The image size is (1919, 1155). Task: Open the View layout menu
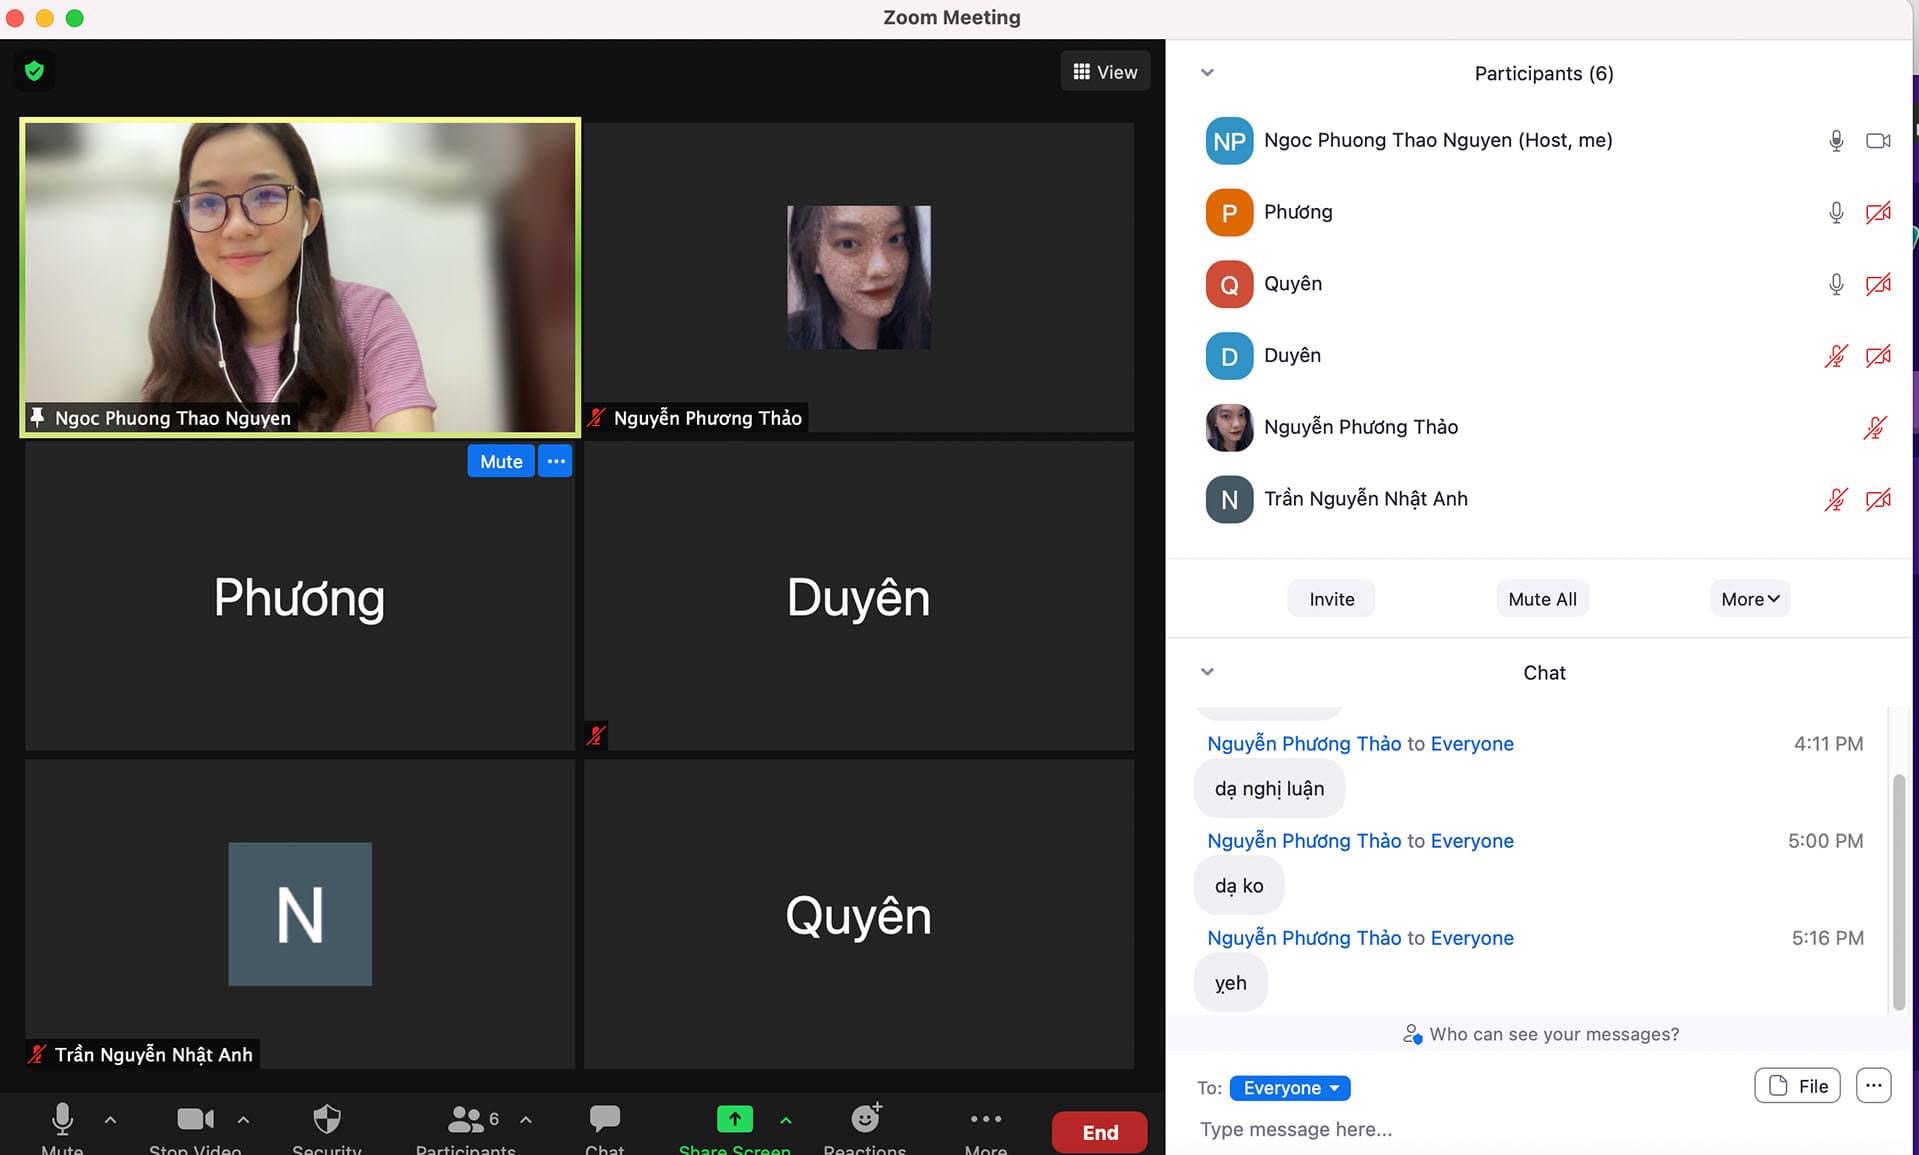click(1105, 72)
